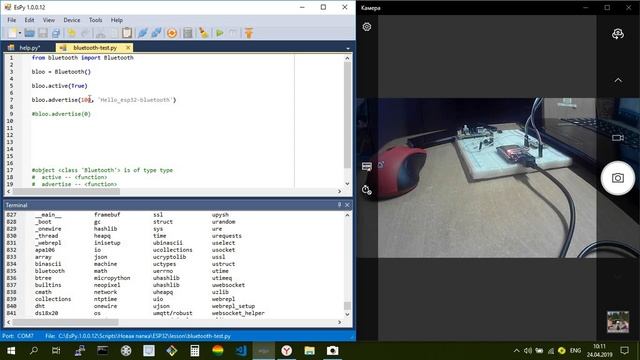Image resolution: width=640 pixels, height=360 pixels.
Task: Click the 'Port: COM7' status bar entry
Action: pos(18,336)
